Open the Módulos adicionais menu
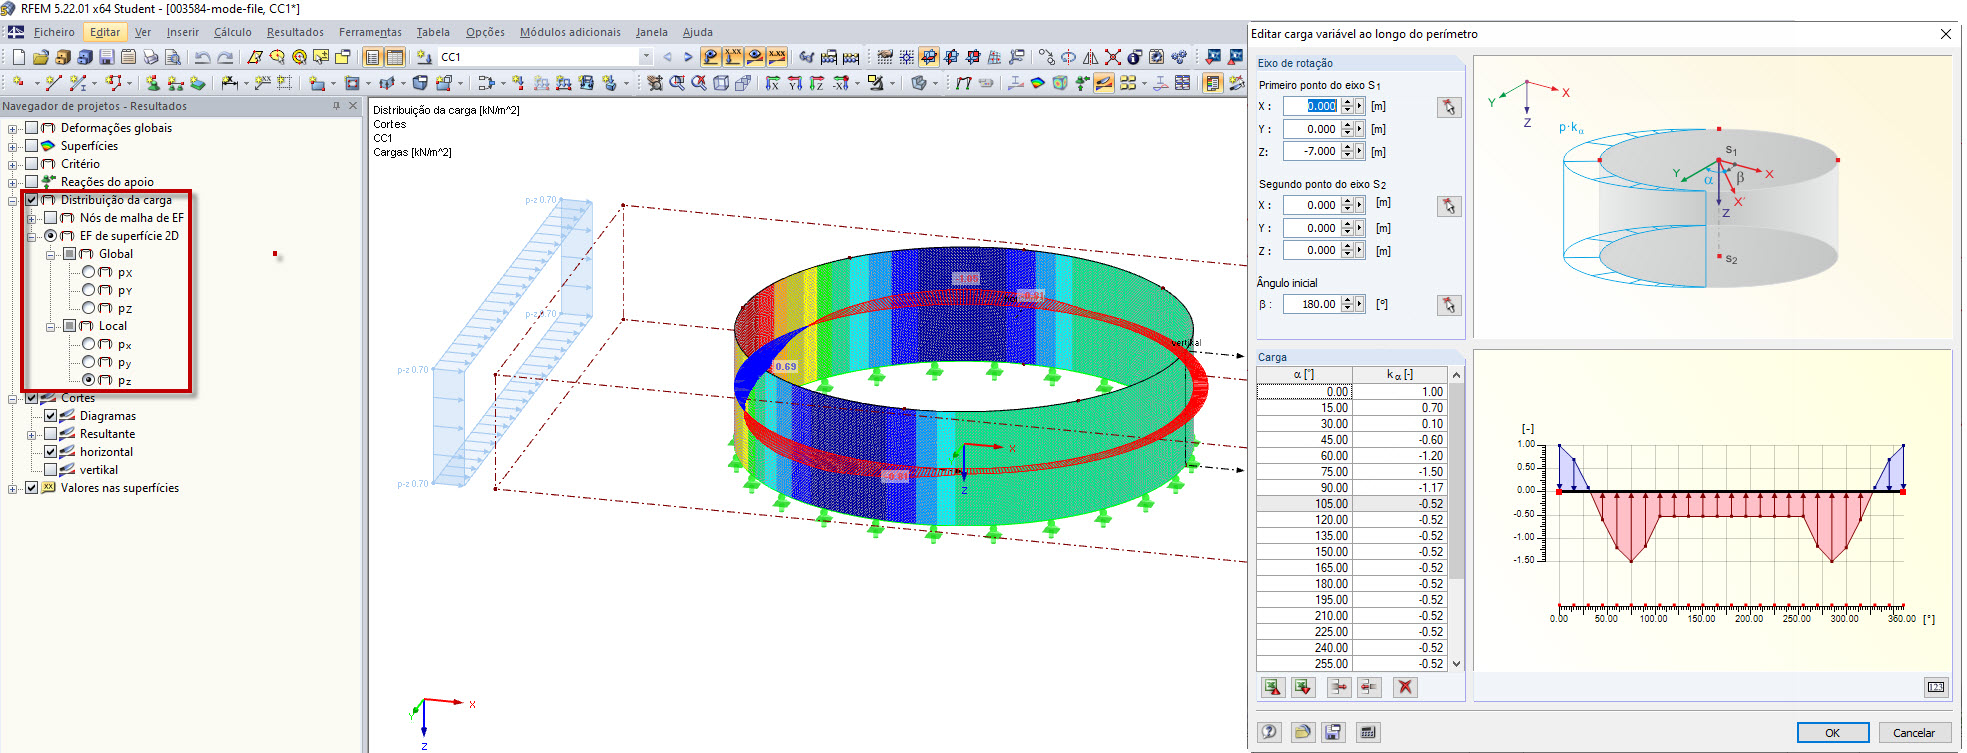 (570, 32)
